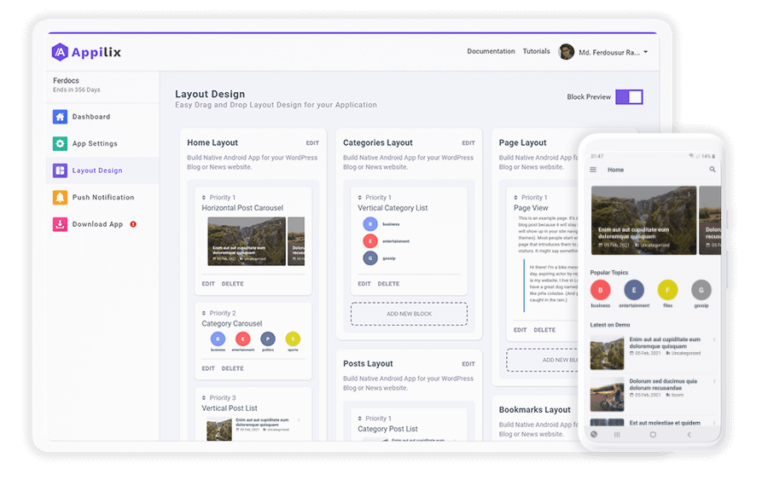Toggle the Block Preview switch
The image size is (768, 480).
point(629,97)
